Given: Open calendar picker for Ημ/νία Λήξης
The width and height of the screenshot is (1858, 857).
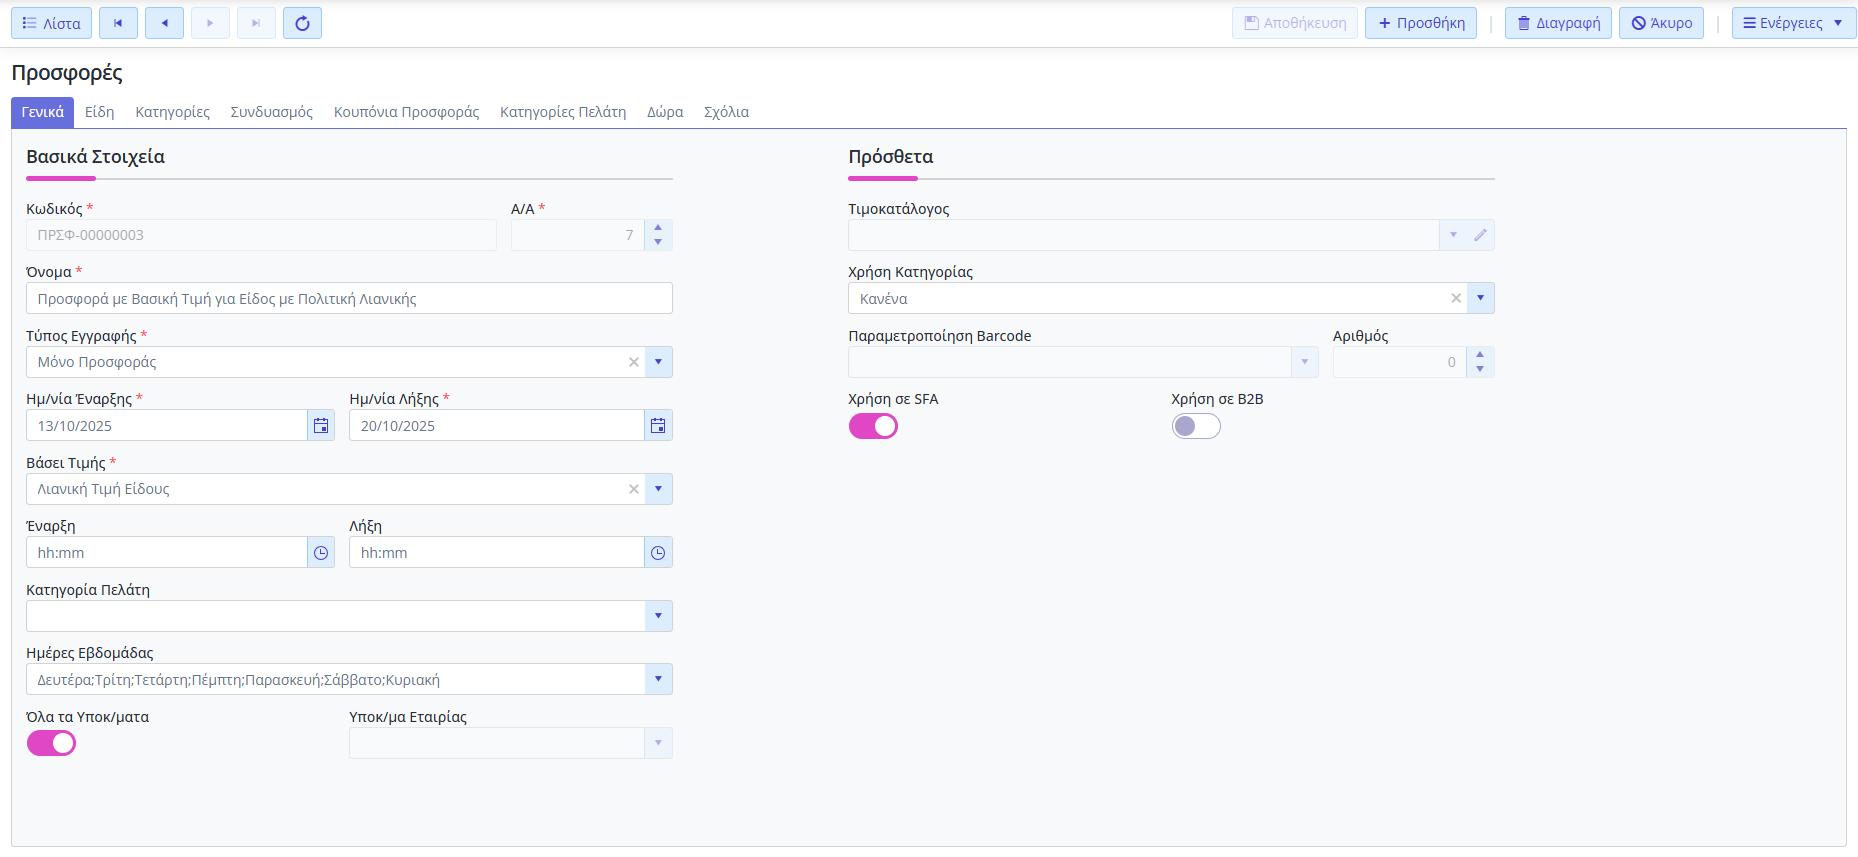Looking at the screenshot, I should (658, 426).
